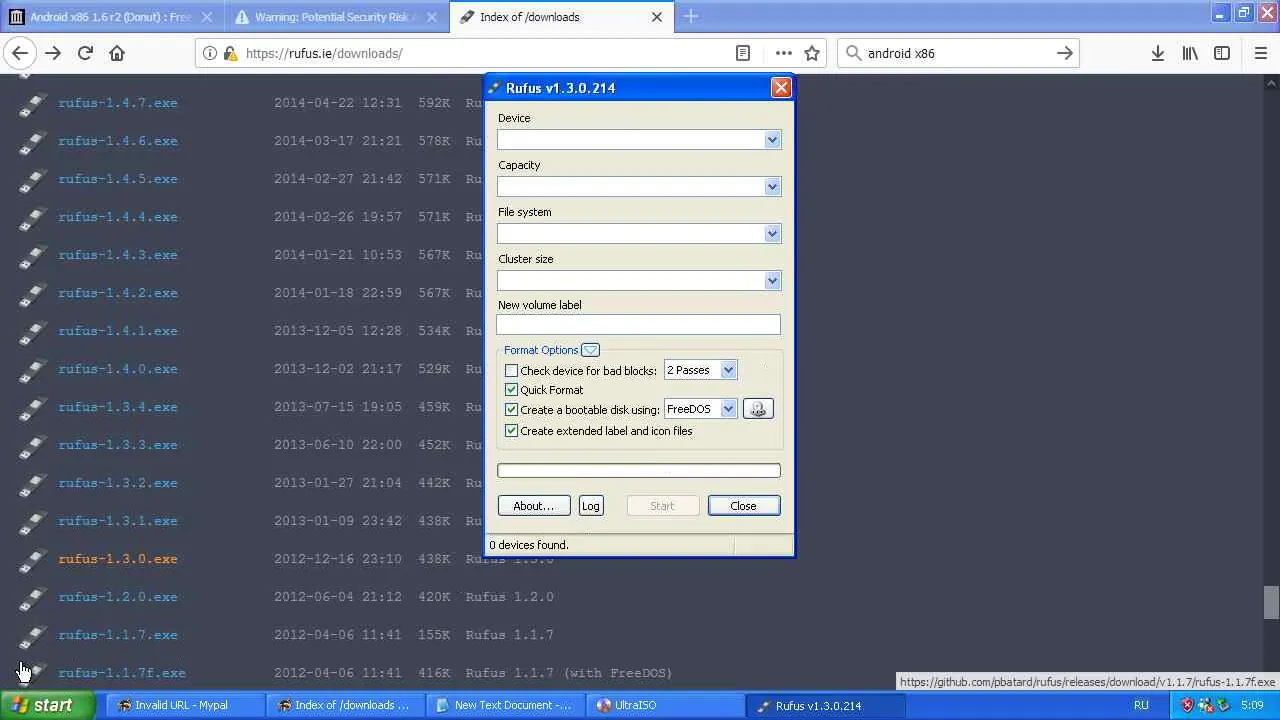Screen dimensions: 1280x720
Task: Click the connection padlock warning icon
Action: pos(230,53)
